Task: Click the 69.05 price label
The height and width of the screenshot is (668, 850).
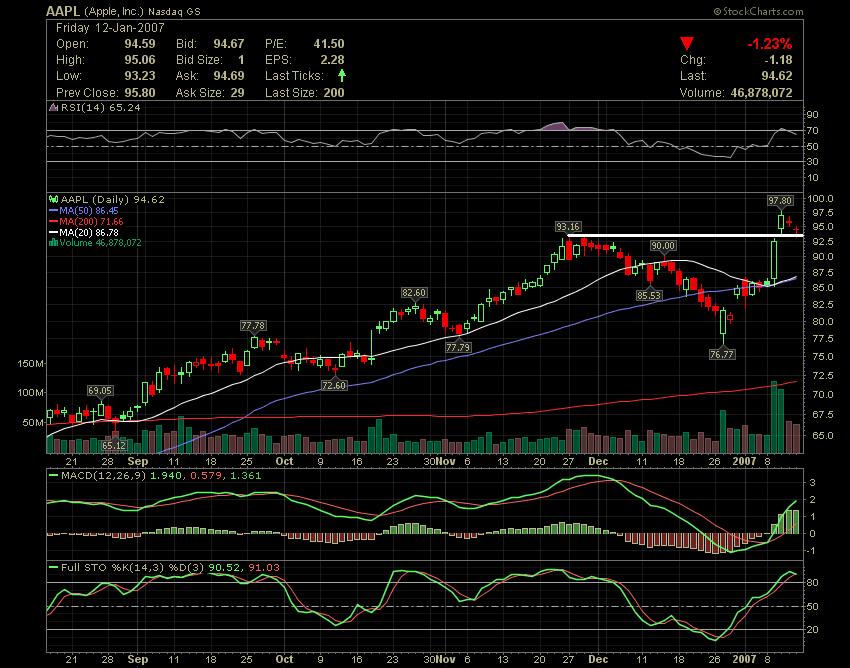Action: coord(100,391)
